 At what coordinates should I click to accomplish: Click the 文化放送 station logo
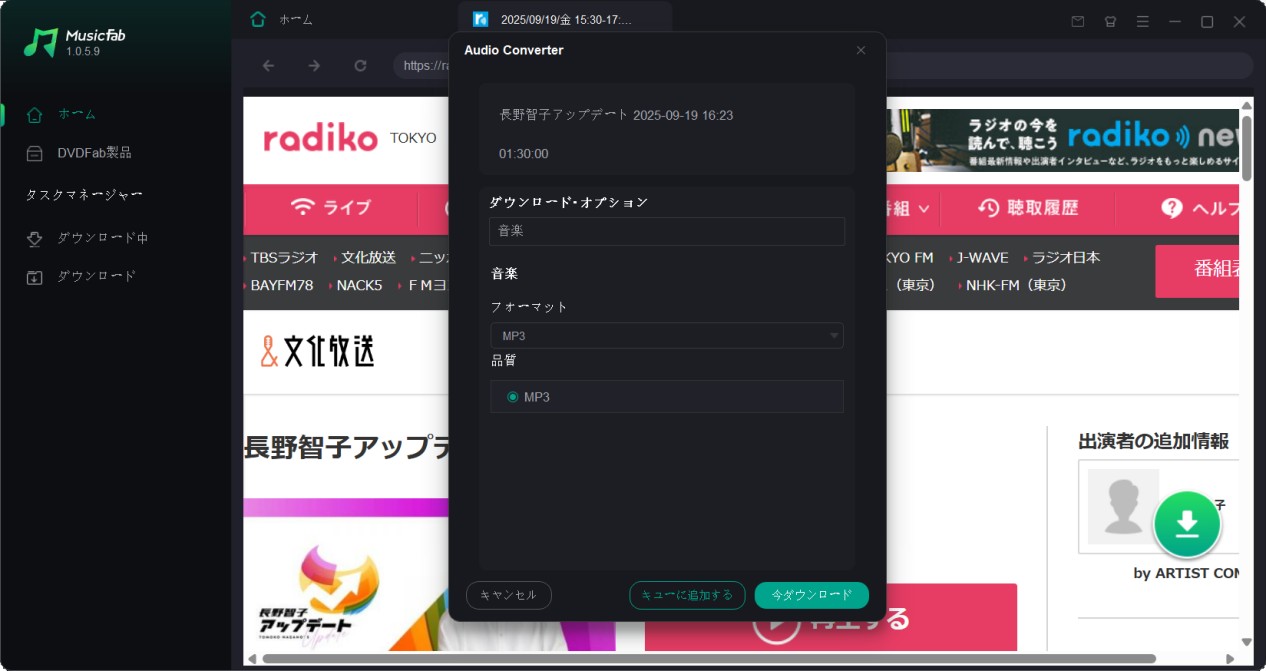point(318,351)
